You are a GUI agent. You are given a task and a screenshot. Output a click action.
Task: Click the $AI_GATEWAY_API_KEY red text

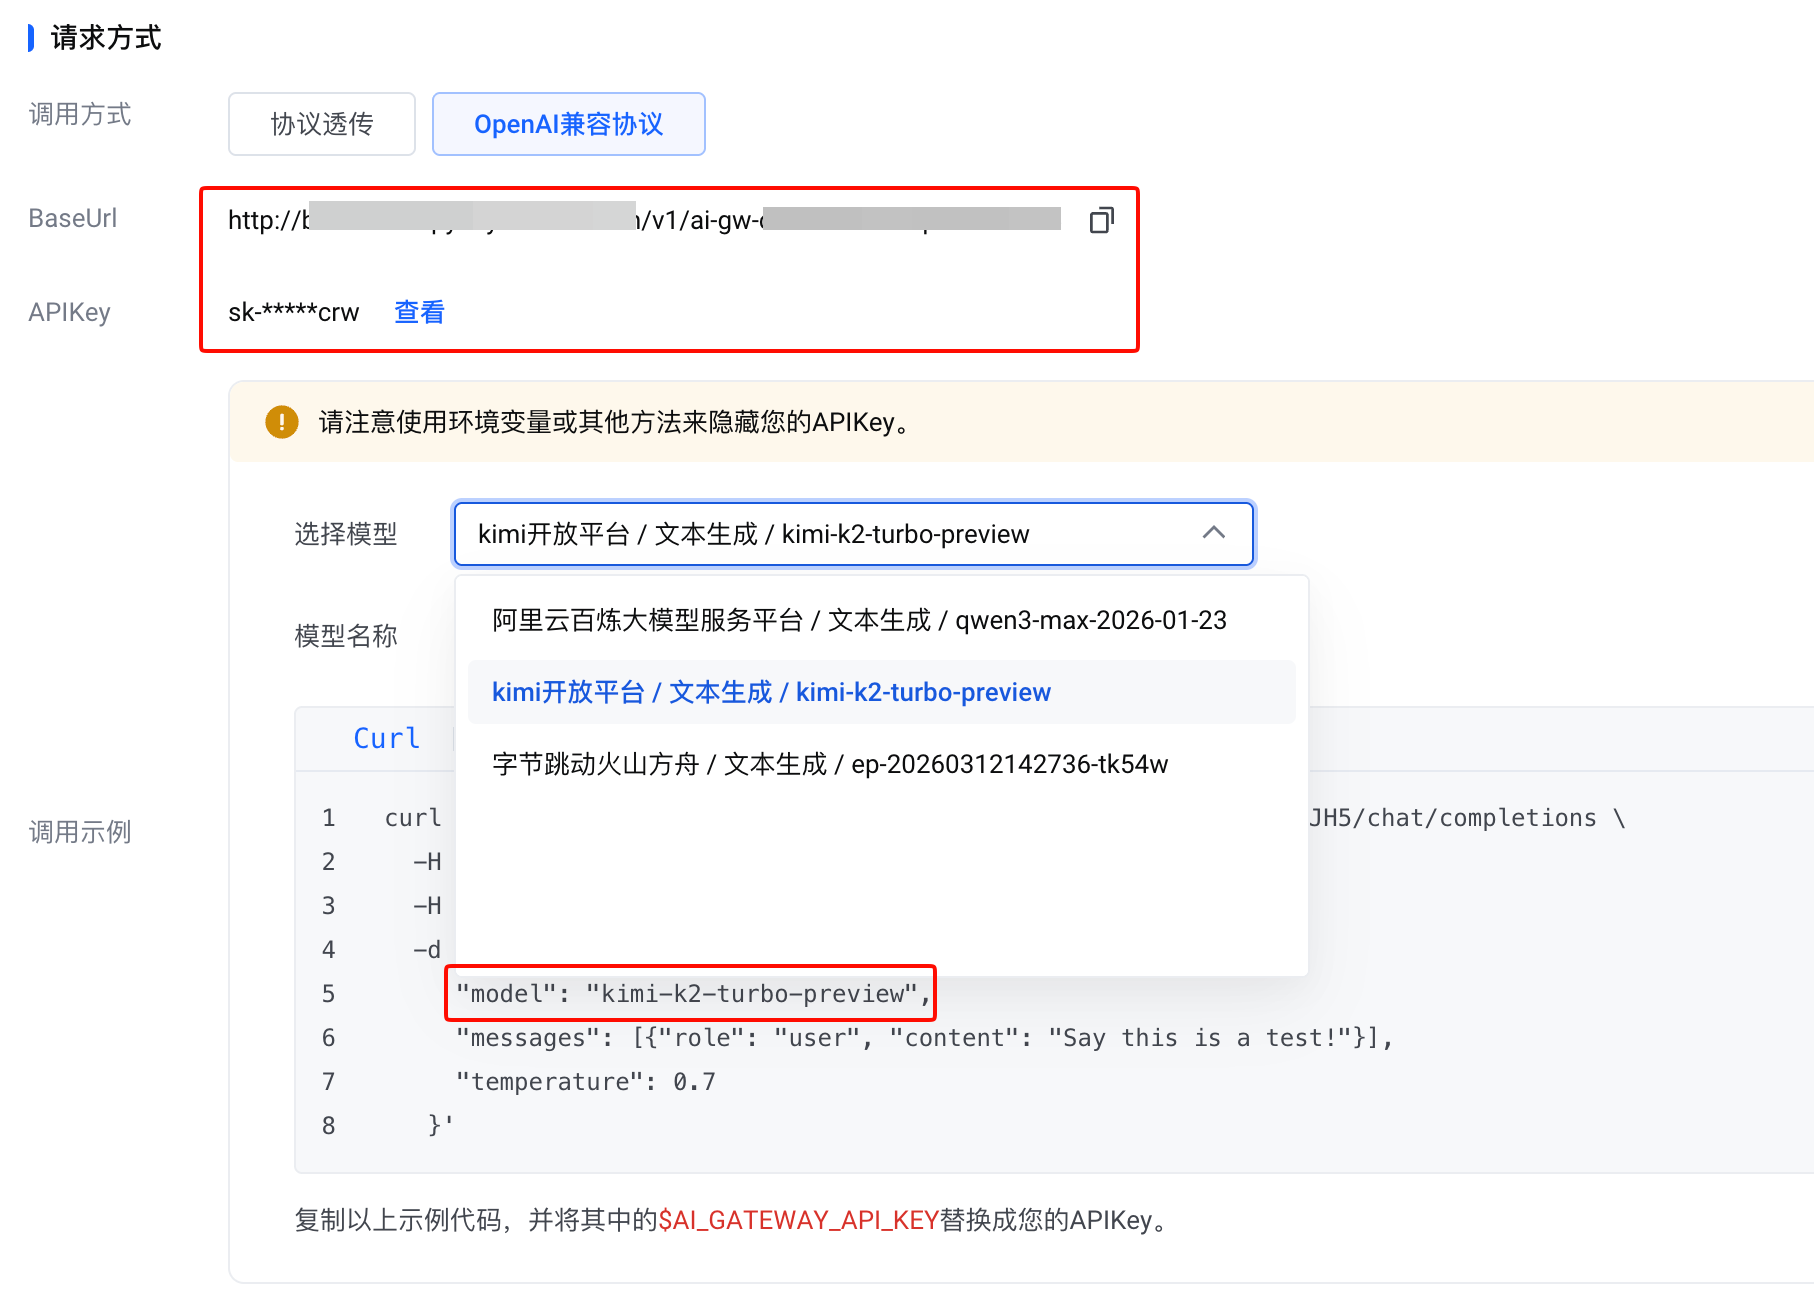pos(799,1220)
